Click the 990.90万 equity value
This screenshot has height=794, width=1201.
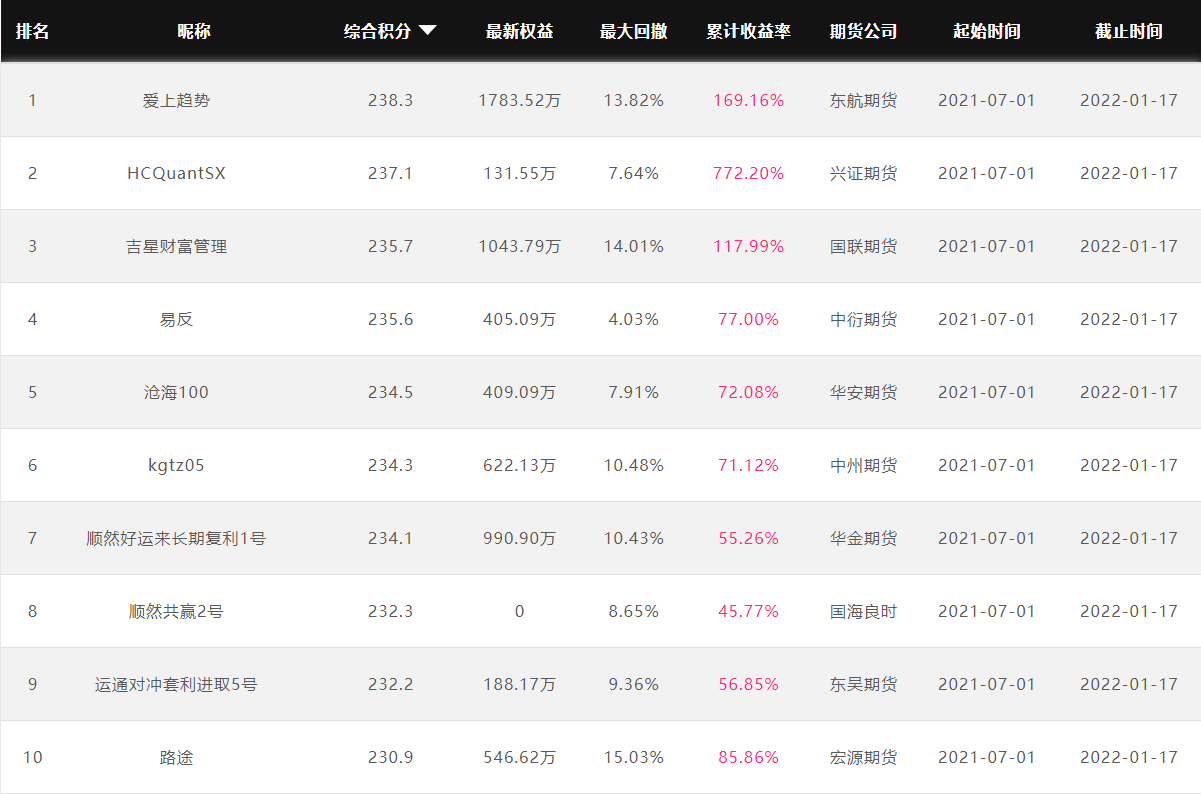click(519, 538)
